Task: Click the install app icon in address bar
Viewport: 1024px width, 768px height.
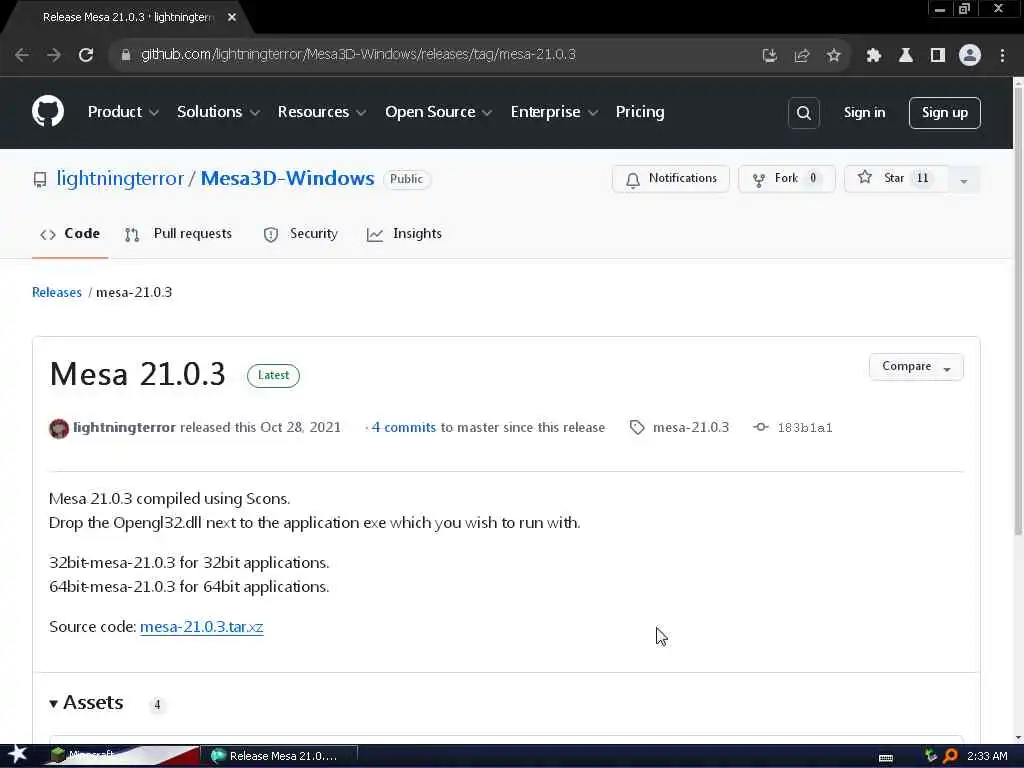Action: (769, 56)
